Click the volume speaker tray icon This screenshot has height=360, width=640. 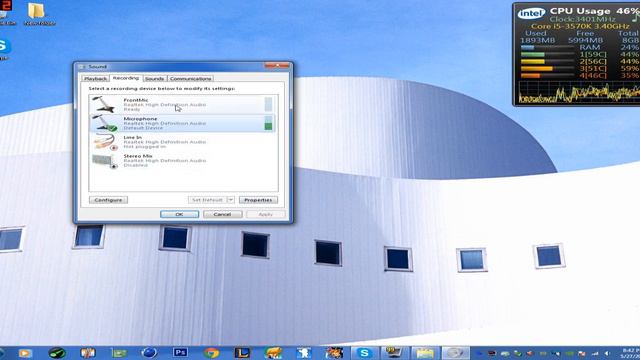coord(607,353)
